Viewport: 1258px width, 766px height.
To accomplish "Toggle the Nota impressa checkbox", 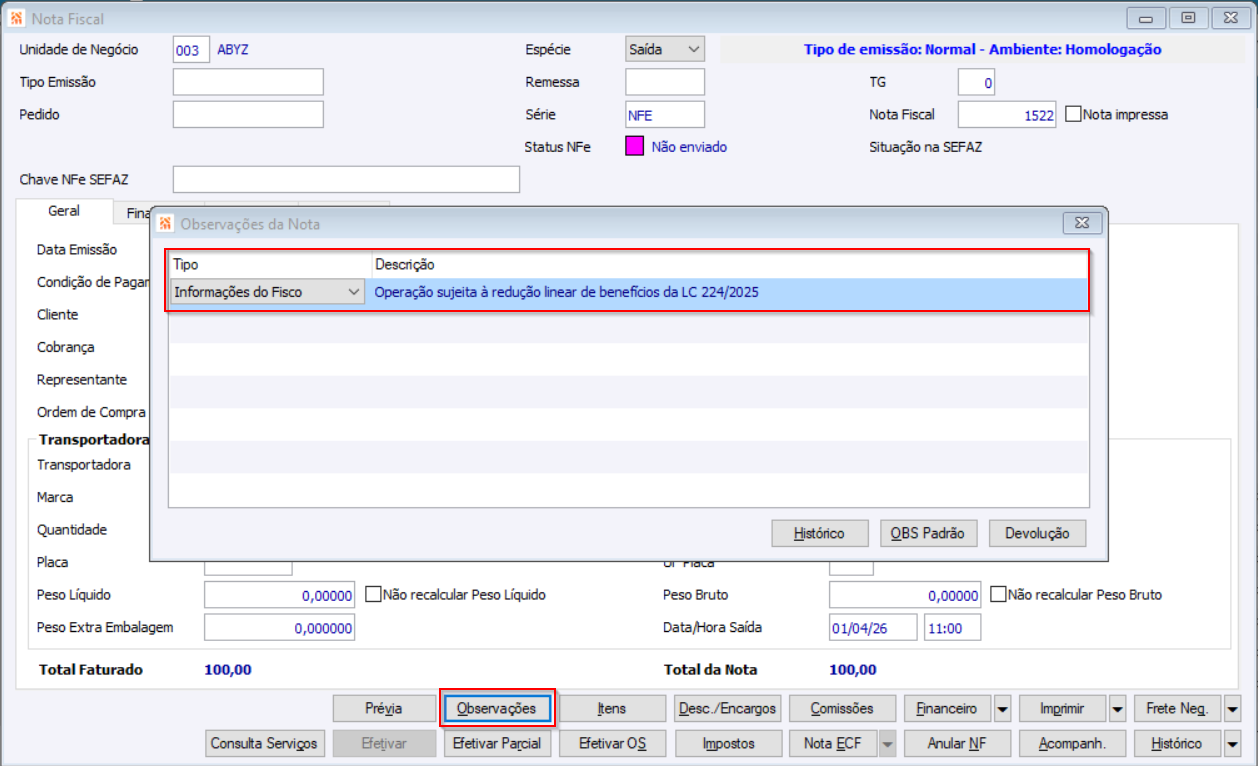I will (1073, 114).
